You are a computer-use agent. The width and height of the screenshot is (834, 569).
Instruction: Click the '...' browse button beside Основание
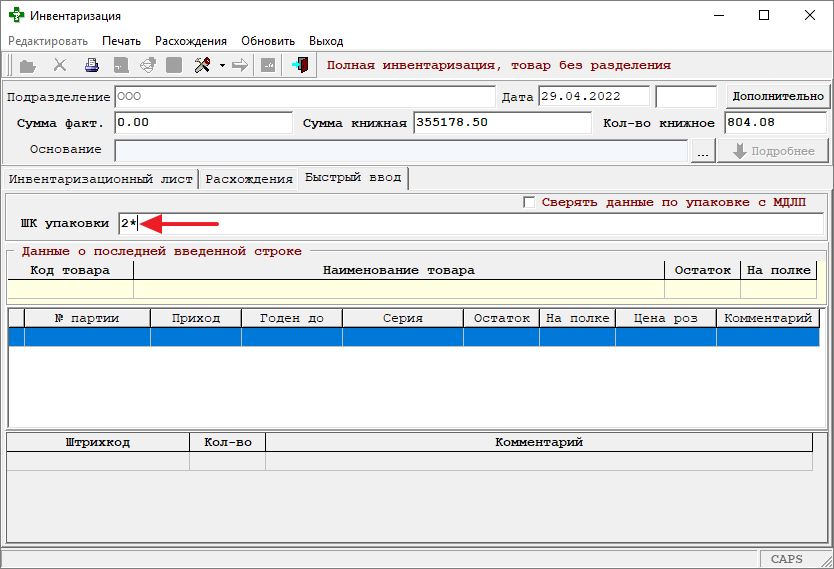703,151
